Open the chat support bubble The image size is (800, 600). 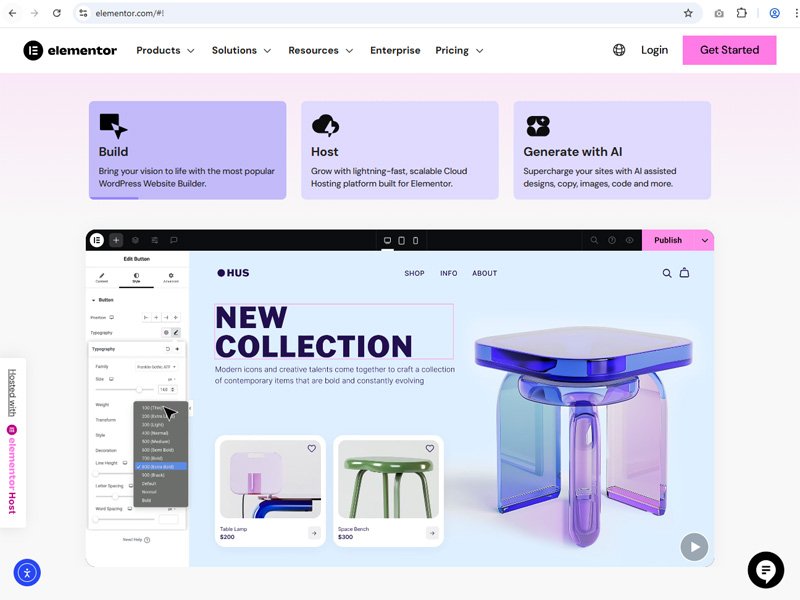click(766, 570)
